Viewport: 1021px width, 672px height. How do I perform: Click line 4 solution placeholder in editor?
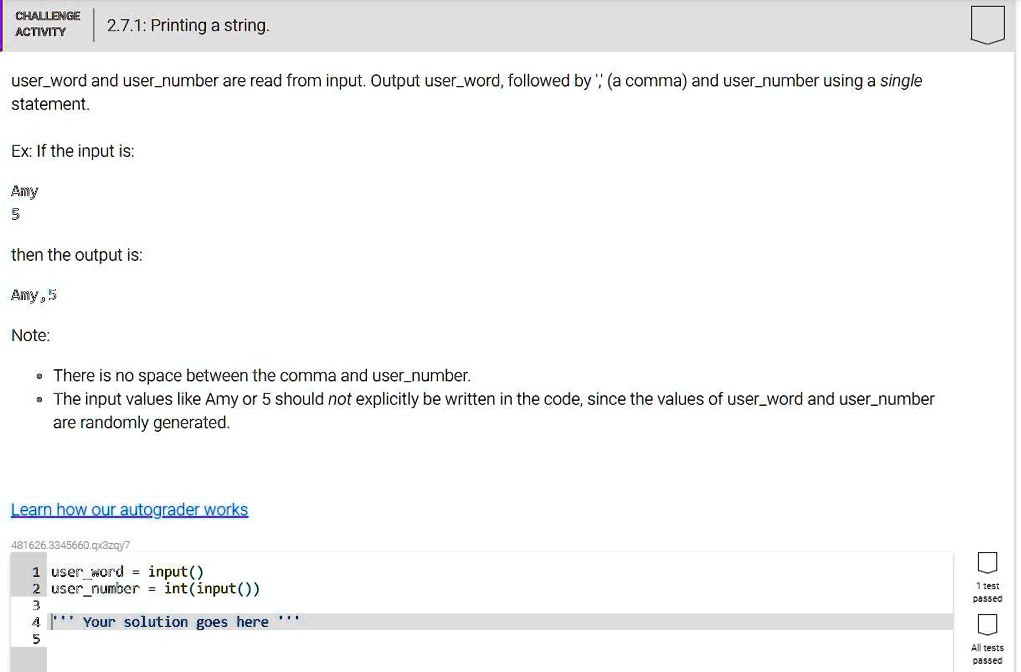tap(176, 622)
